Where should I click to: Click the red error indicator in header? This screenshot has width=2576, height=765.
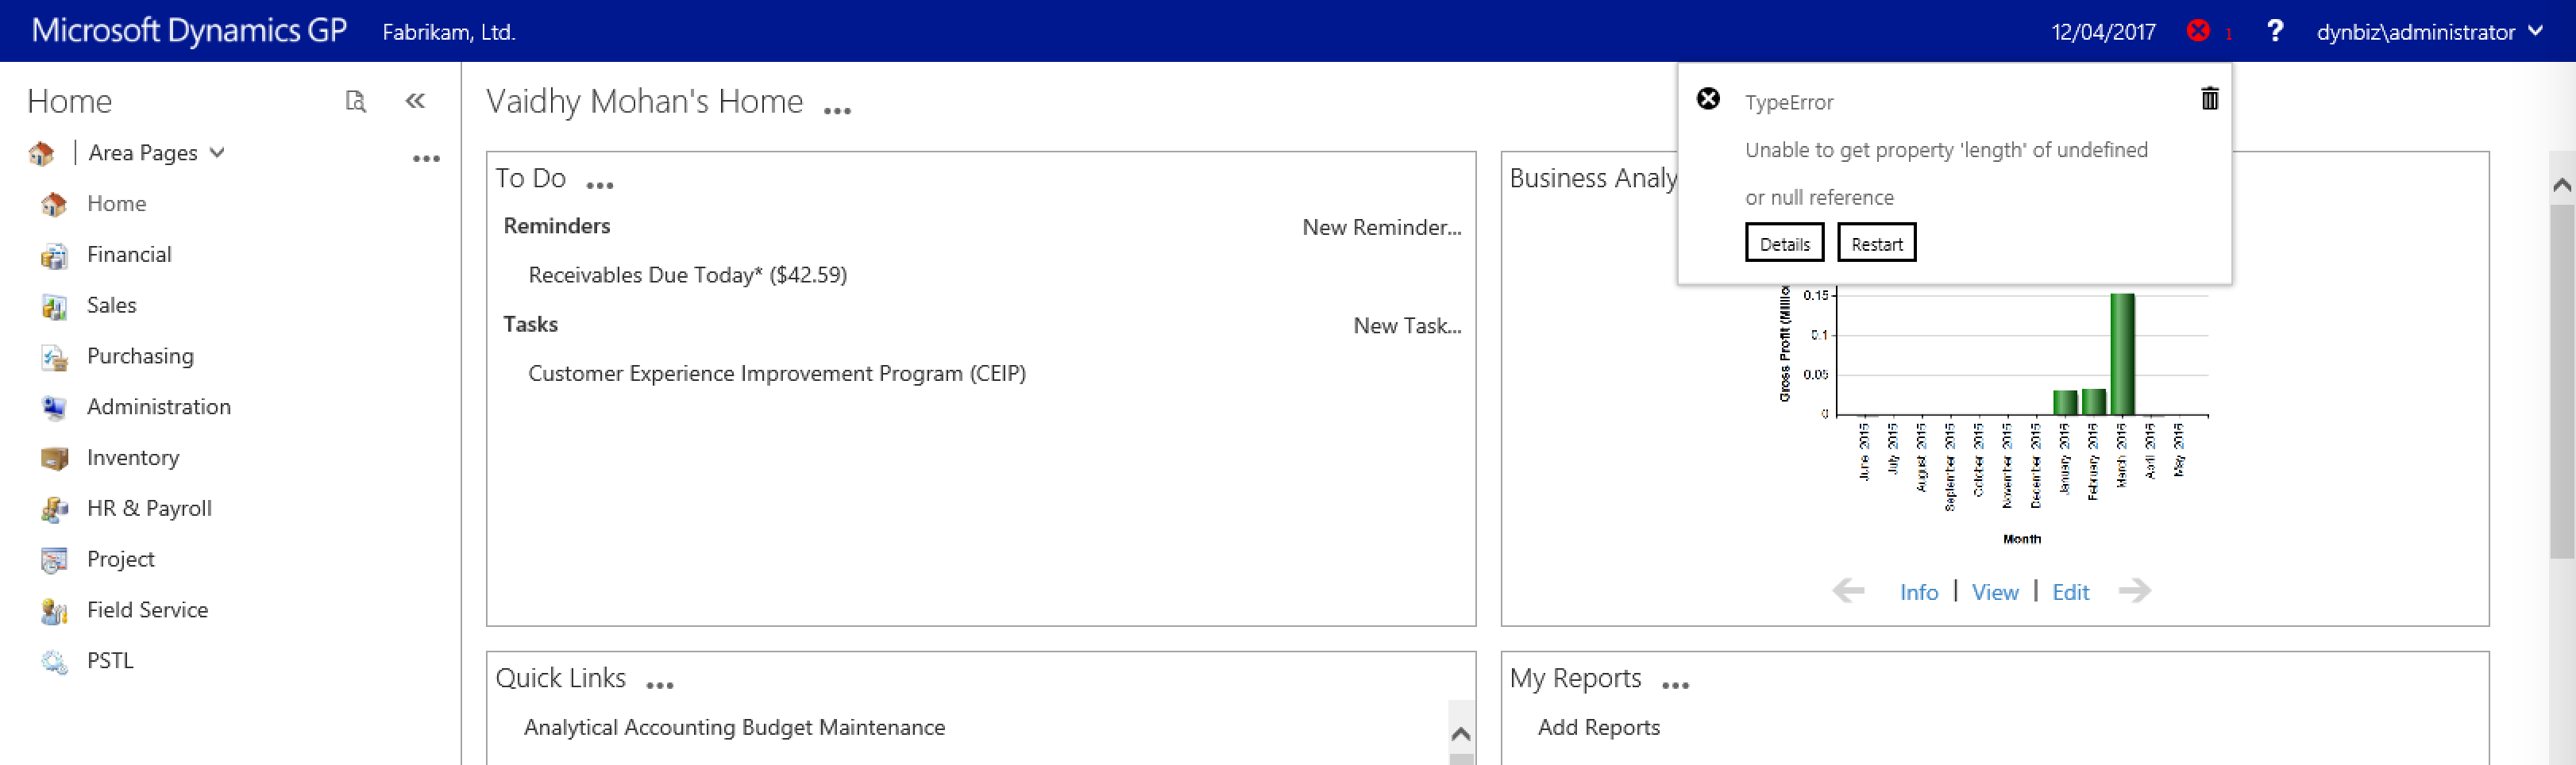coord(2198,31)
